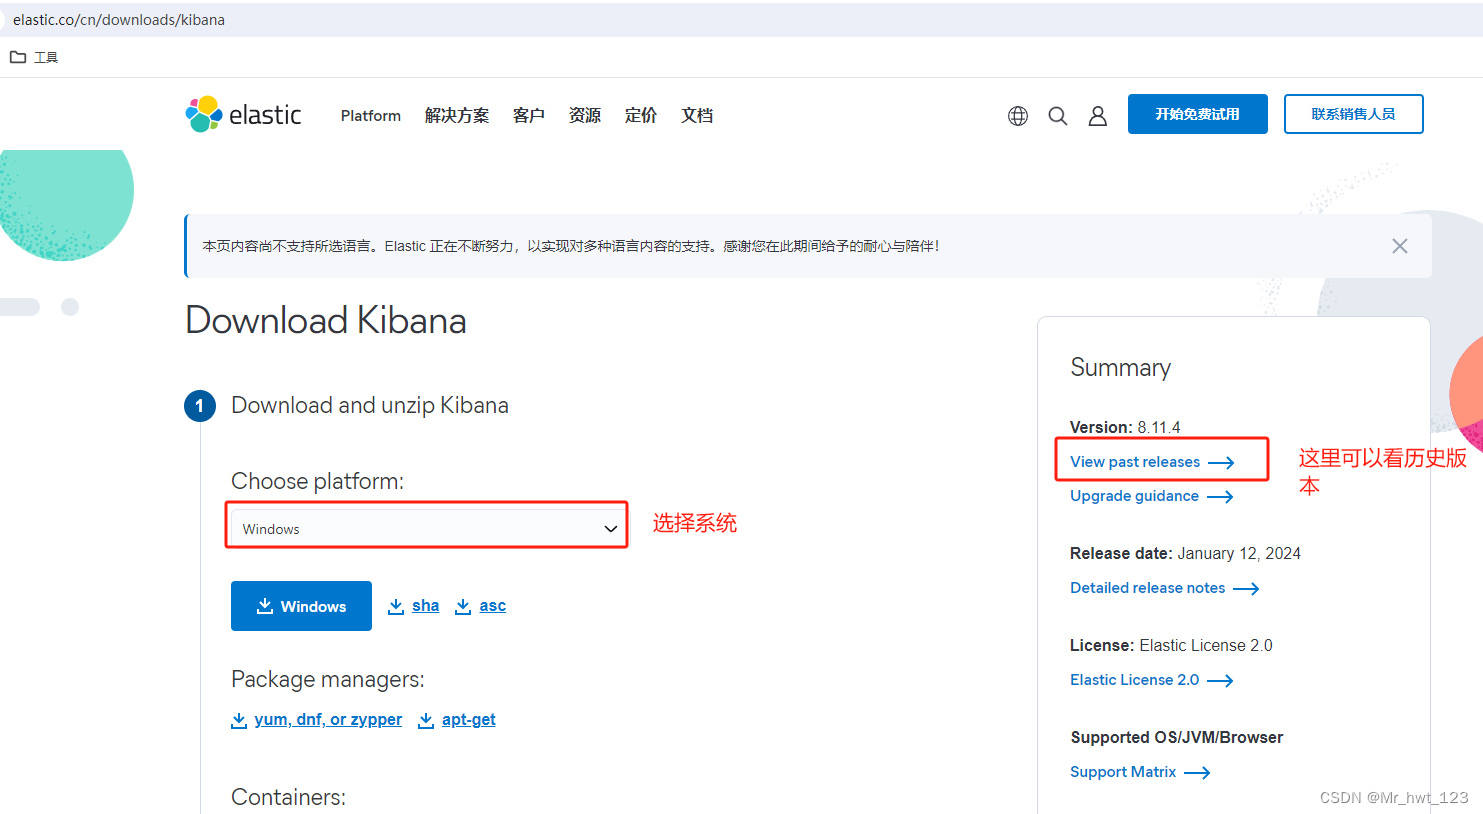Open View past releases link
The height and width of the screenshot is (814, 1483).
[1152, 462]
